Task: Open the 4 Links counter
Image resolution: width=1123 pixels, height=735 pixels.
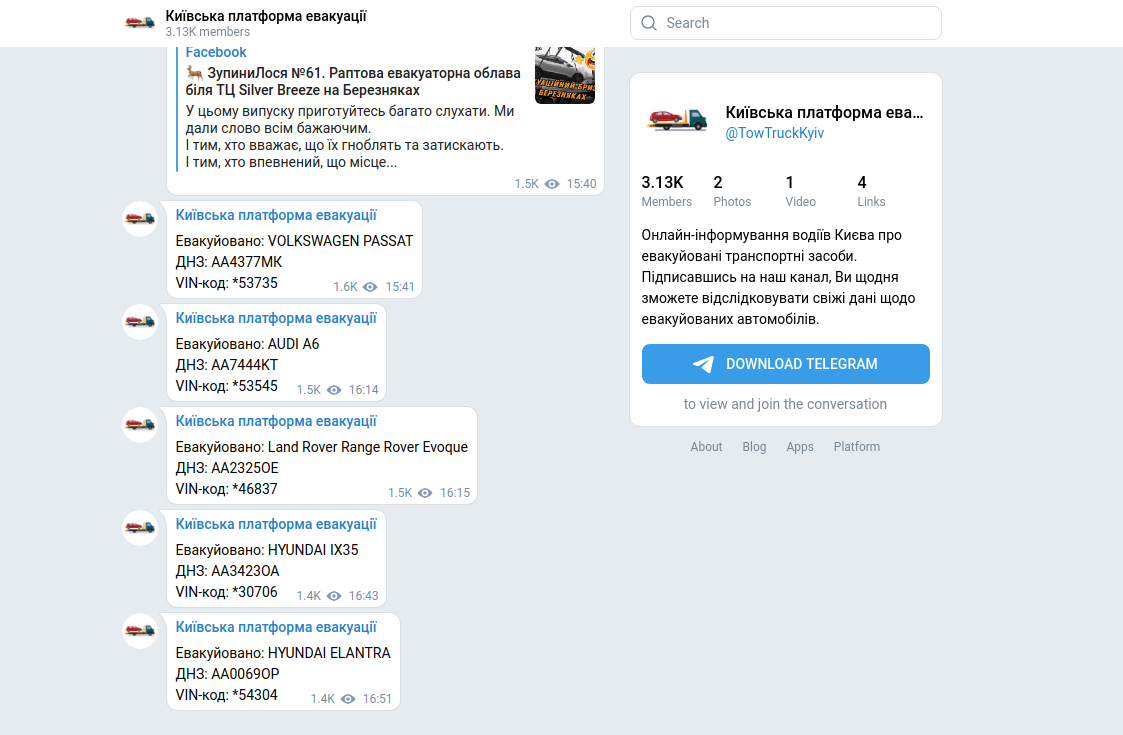Action: coord(871,191)
